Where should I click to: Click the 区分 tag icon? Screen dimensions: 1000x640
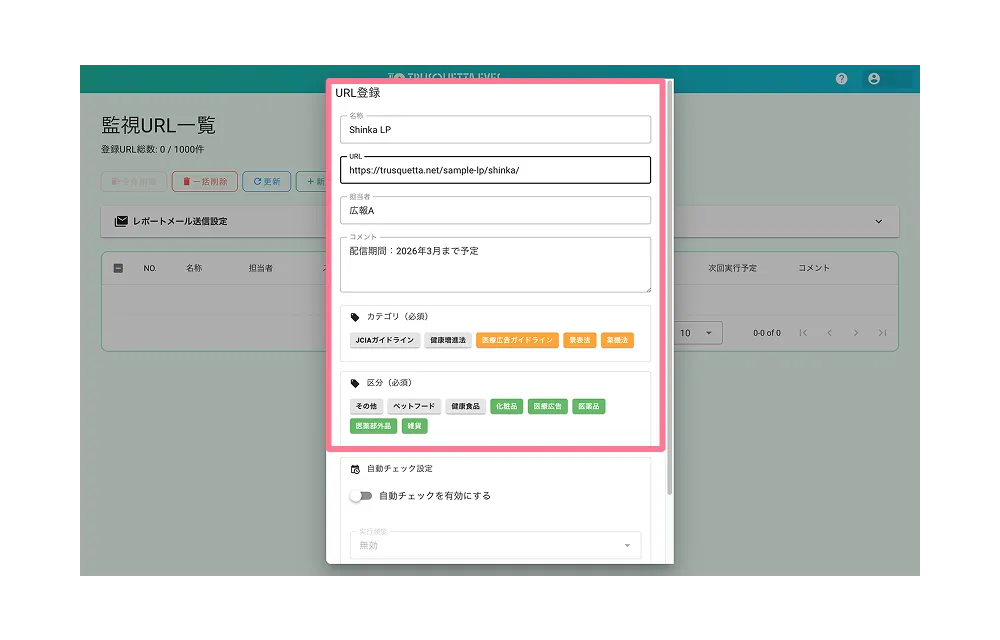point(353,382)
